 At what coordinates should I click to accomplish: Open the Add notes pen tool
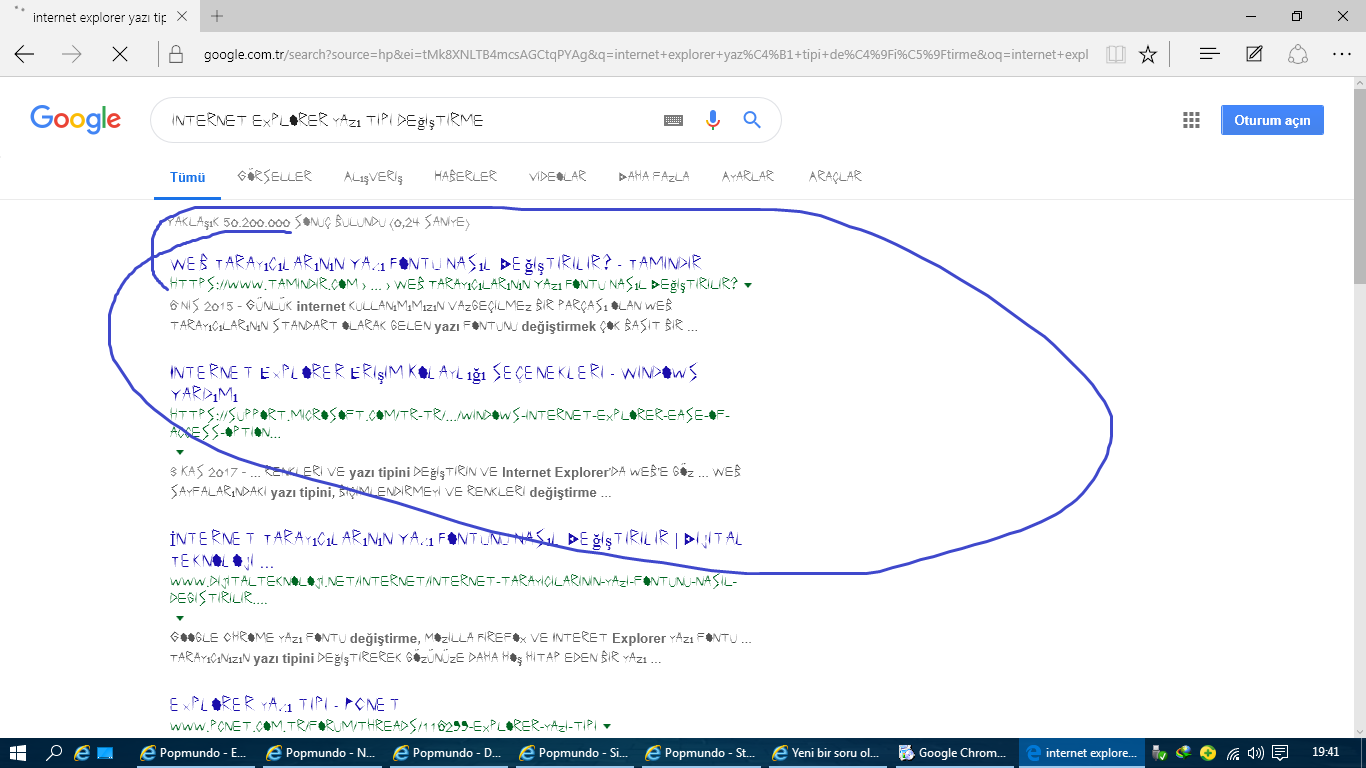coord(1254,54)
